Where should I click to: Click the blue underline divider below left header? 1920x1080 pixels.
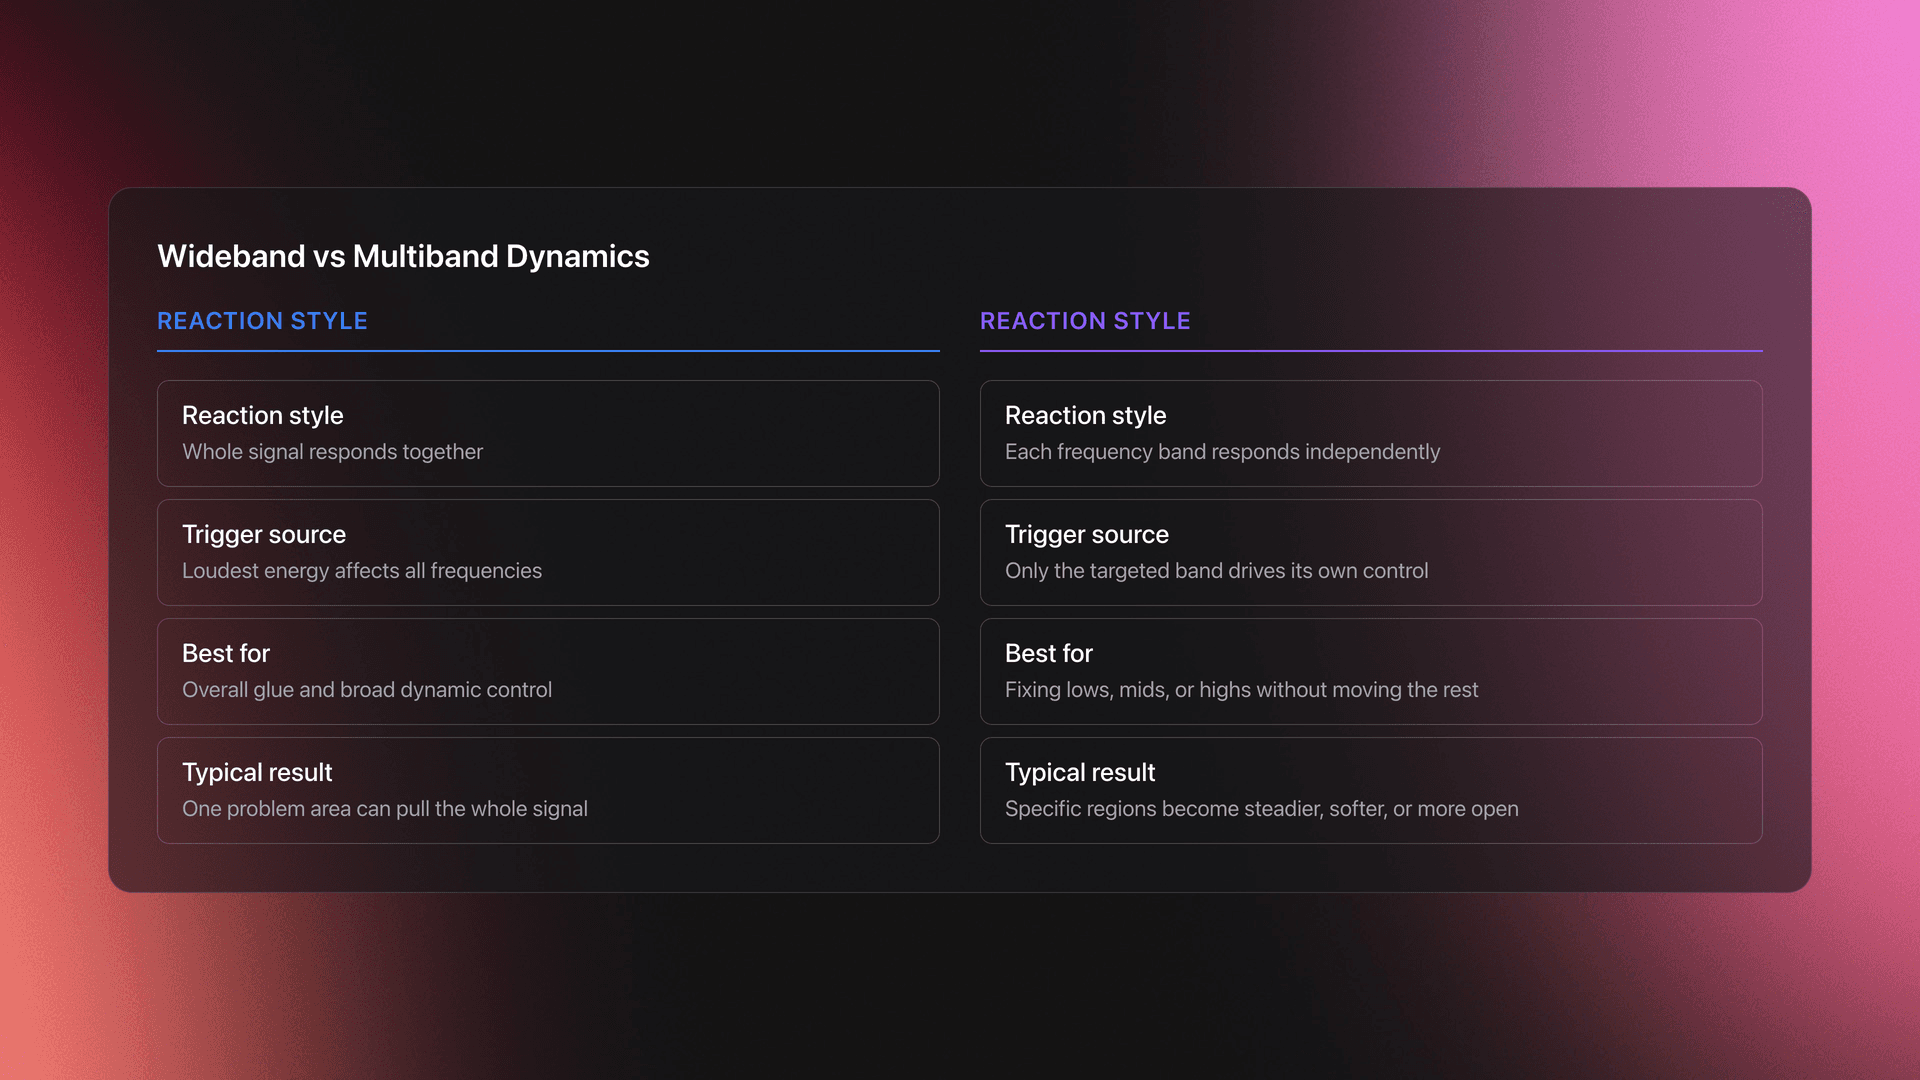point(548,350)
